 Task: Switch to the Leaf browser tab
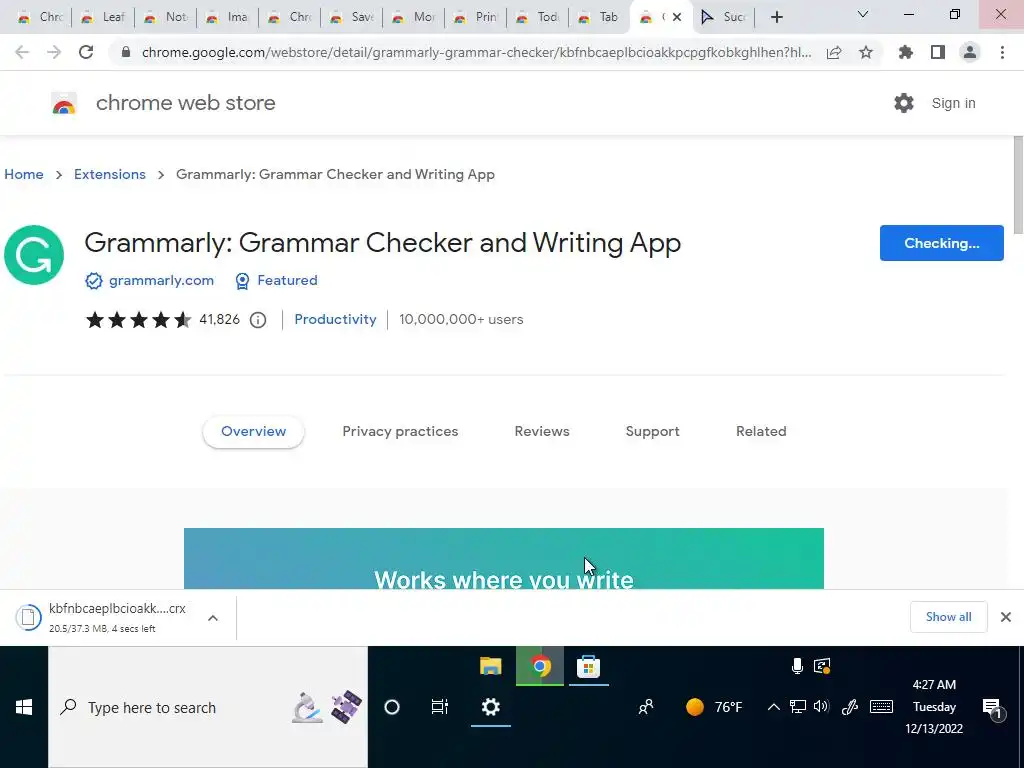(103, 17)
